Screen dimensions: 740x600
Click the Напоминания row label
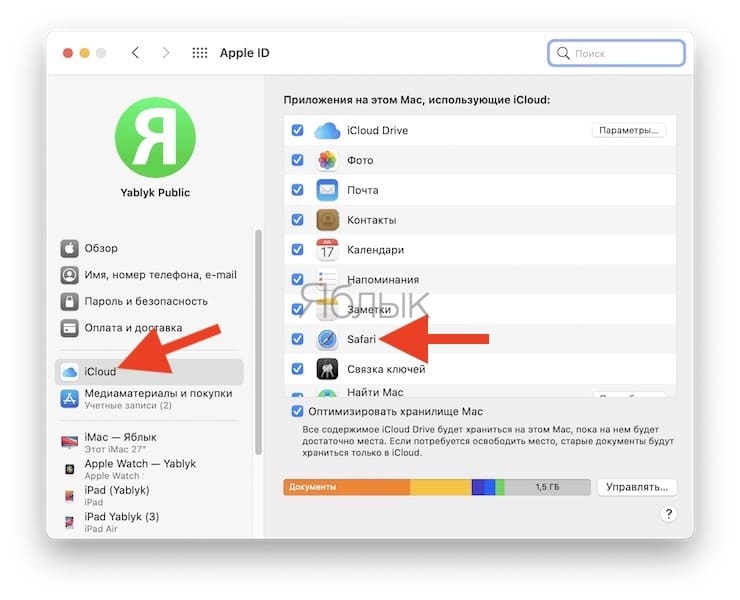tap(383, 280)
